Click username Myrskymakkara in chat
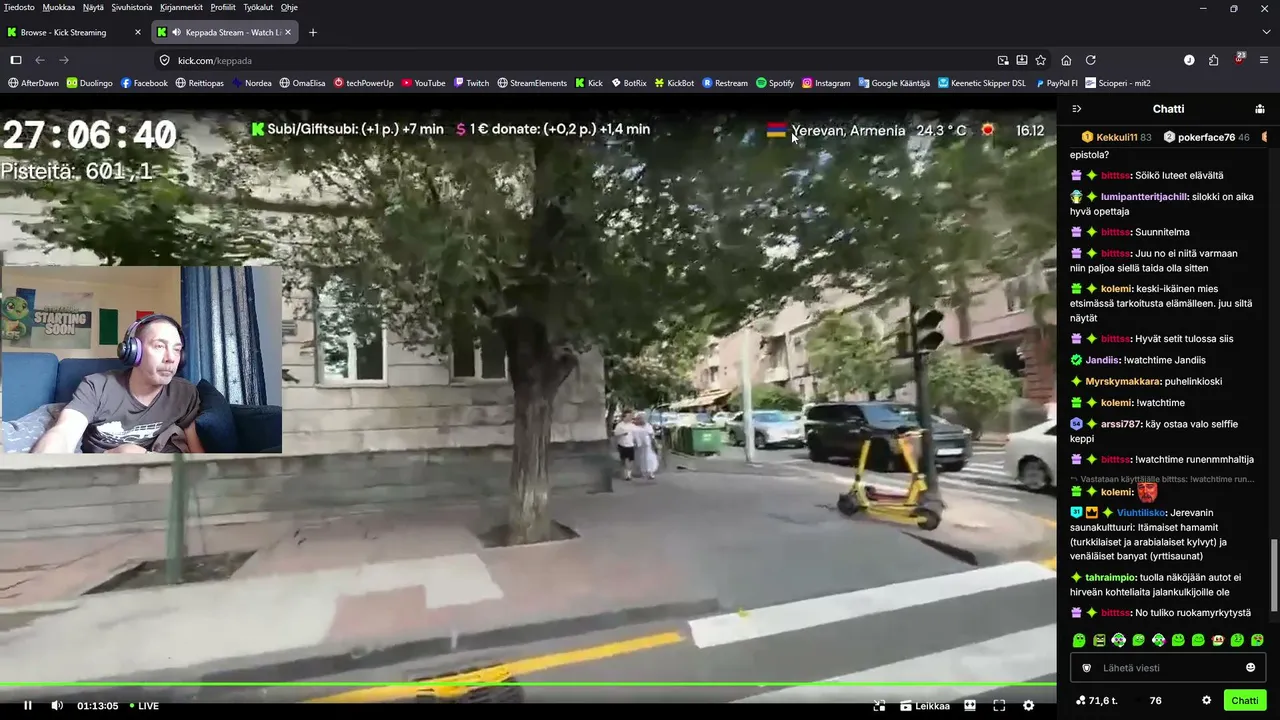 coord(1123,381)
